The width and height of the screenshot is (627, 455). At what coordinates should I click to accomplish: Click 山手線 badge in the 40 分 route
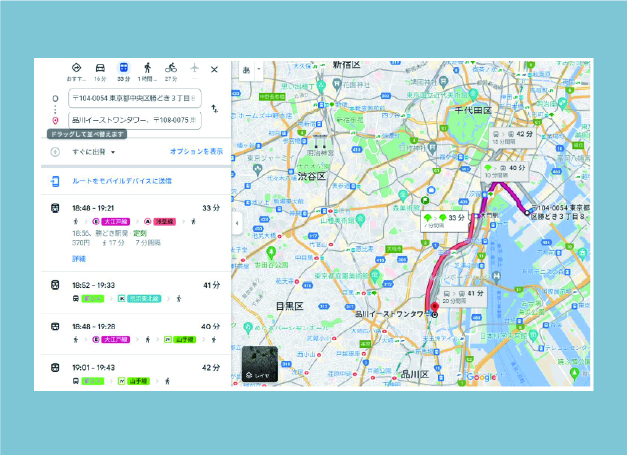184,339
